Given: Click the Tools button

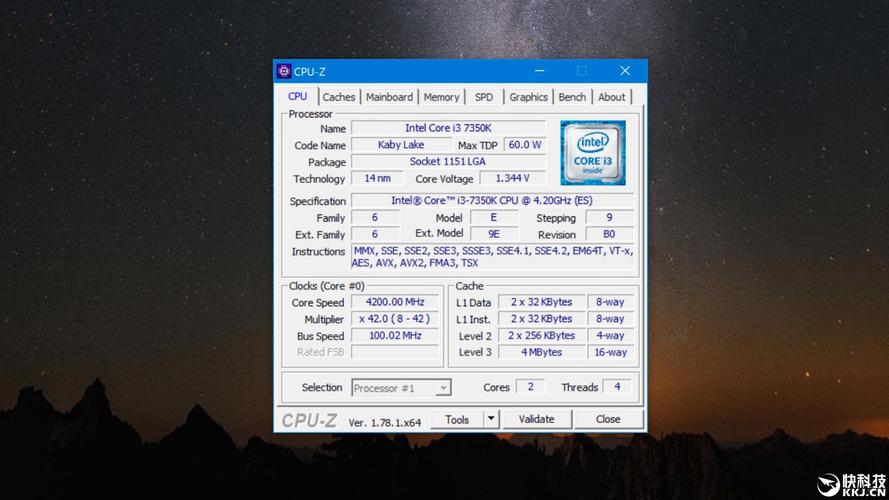Looking at the screenshot, I should [457, 420].
